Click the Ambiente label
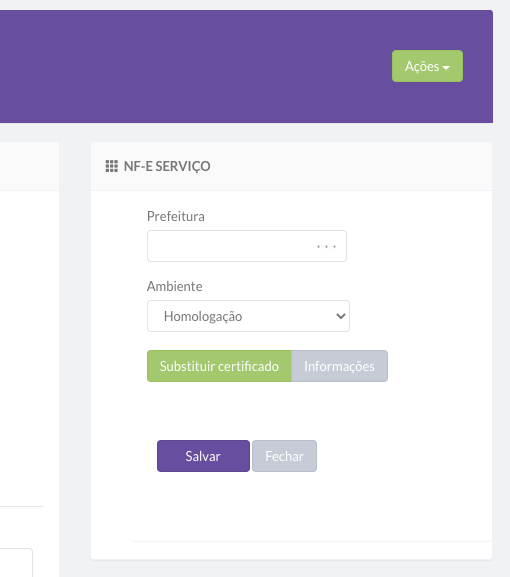Viewport: 510px width, 577px height. pyautogui.click(x=174, y=286)
